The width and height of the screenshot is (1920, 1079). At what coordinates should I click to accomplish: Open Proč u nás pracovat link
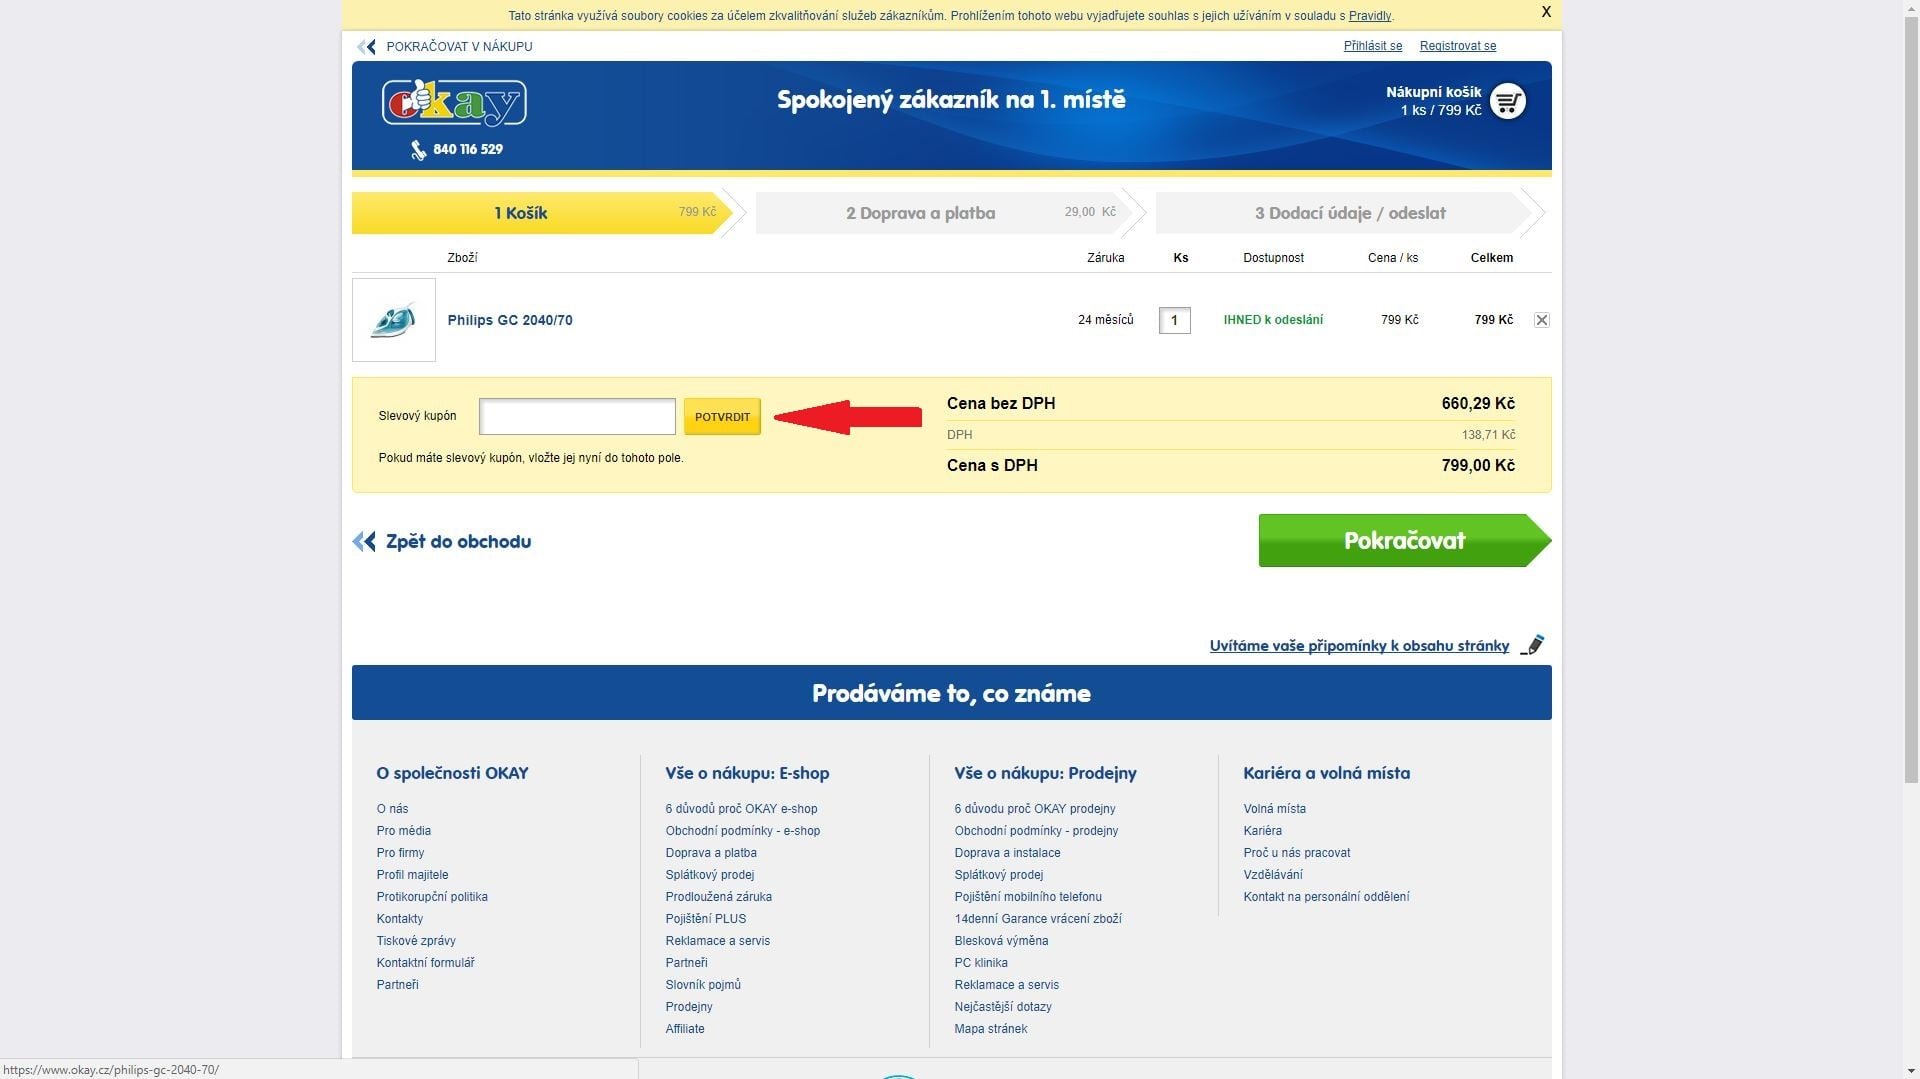tap(1296, 853)
